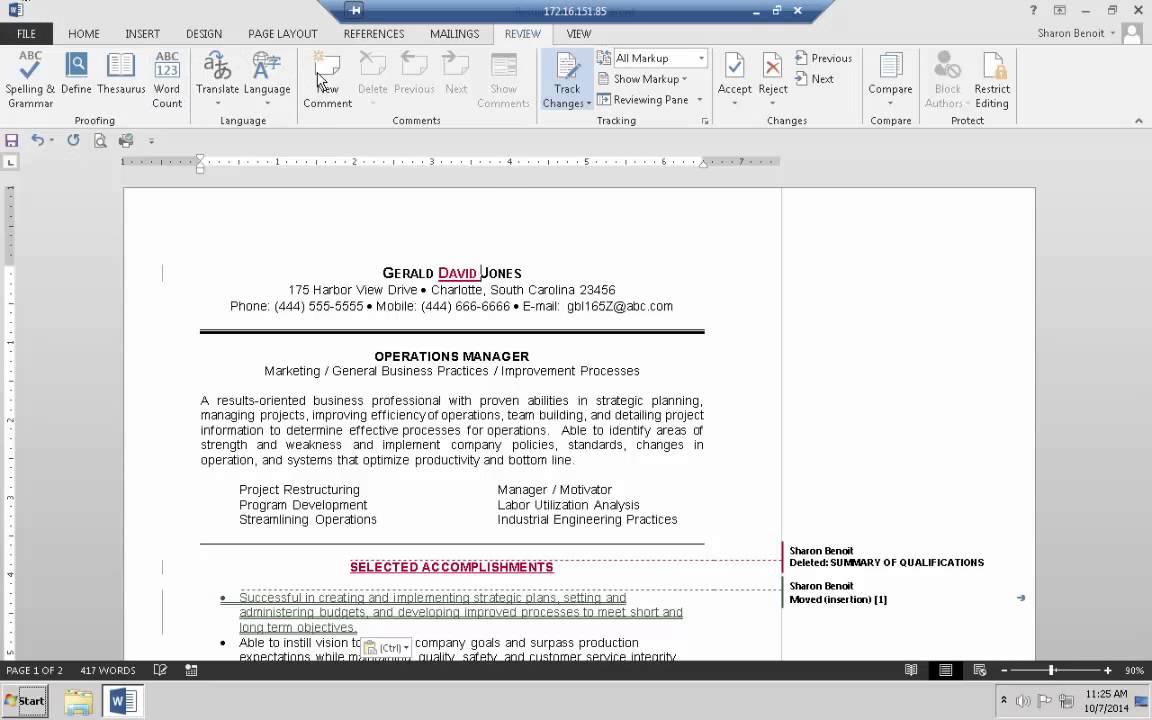Follow the Moved (insertion) balloon arrow
Viewport: 1152px width, 720px height.
point(1020,598)
